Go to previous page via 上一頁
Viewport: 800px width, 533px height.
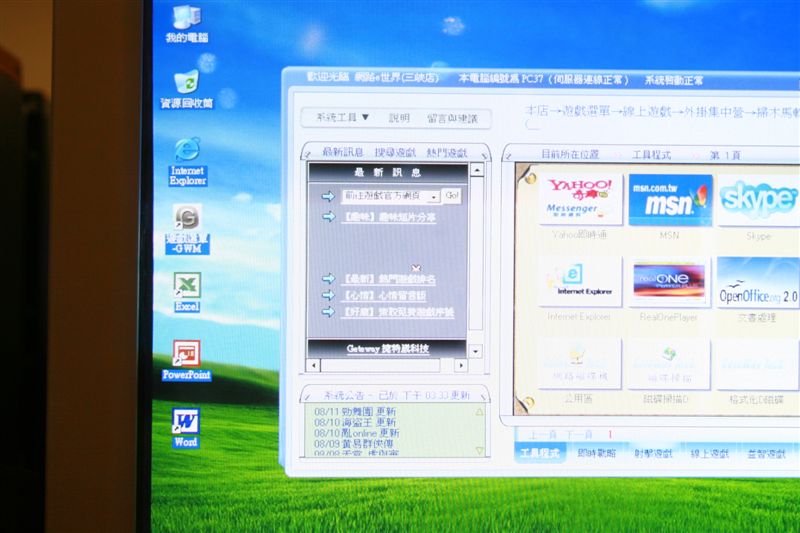[x=542, y=435]
